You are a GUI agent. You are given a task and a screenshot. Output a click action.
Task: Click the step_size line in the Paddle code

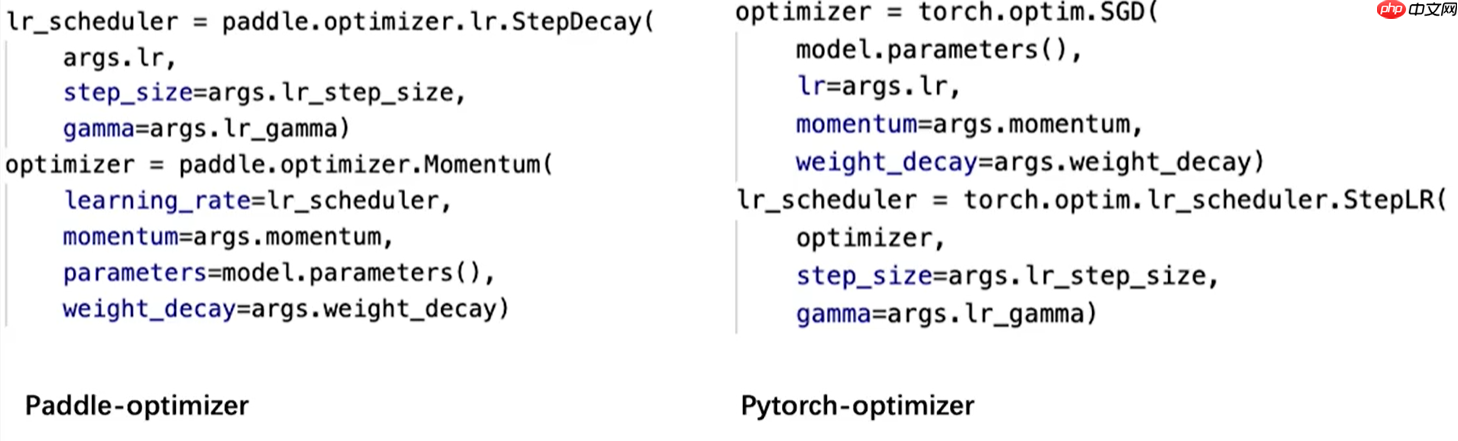pyautogui.click(x=264, y=93)
